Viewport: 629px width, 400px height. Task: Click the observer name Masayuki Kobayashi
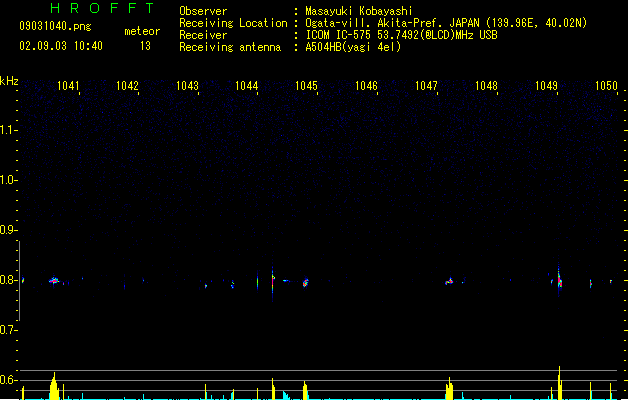click(x=359, y=11)
